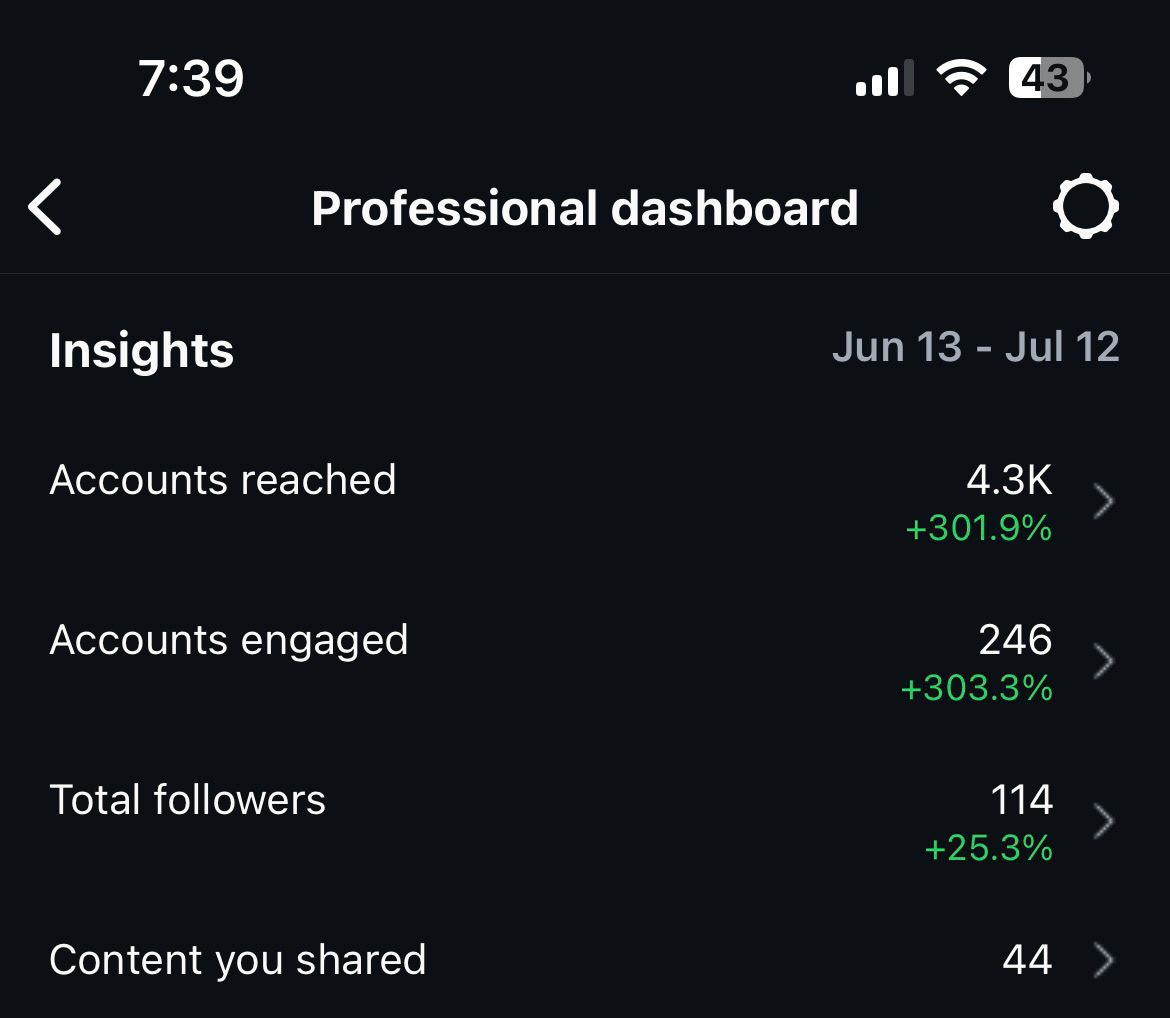Tap the cellular signal bars icon

(x=884, y=78)
